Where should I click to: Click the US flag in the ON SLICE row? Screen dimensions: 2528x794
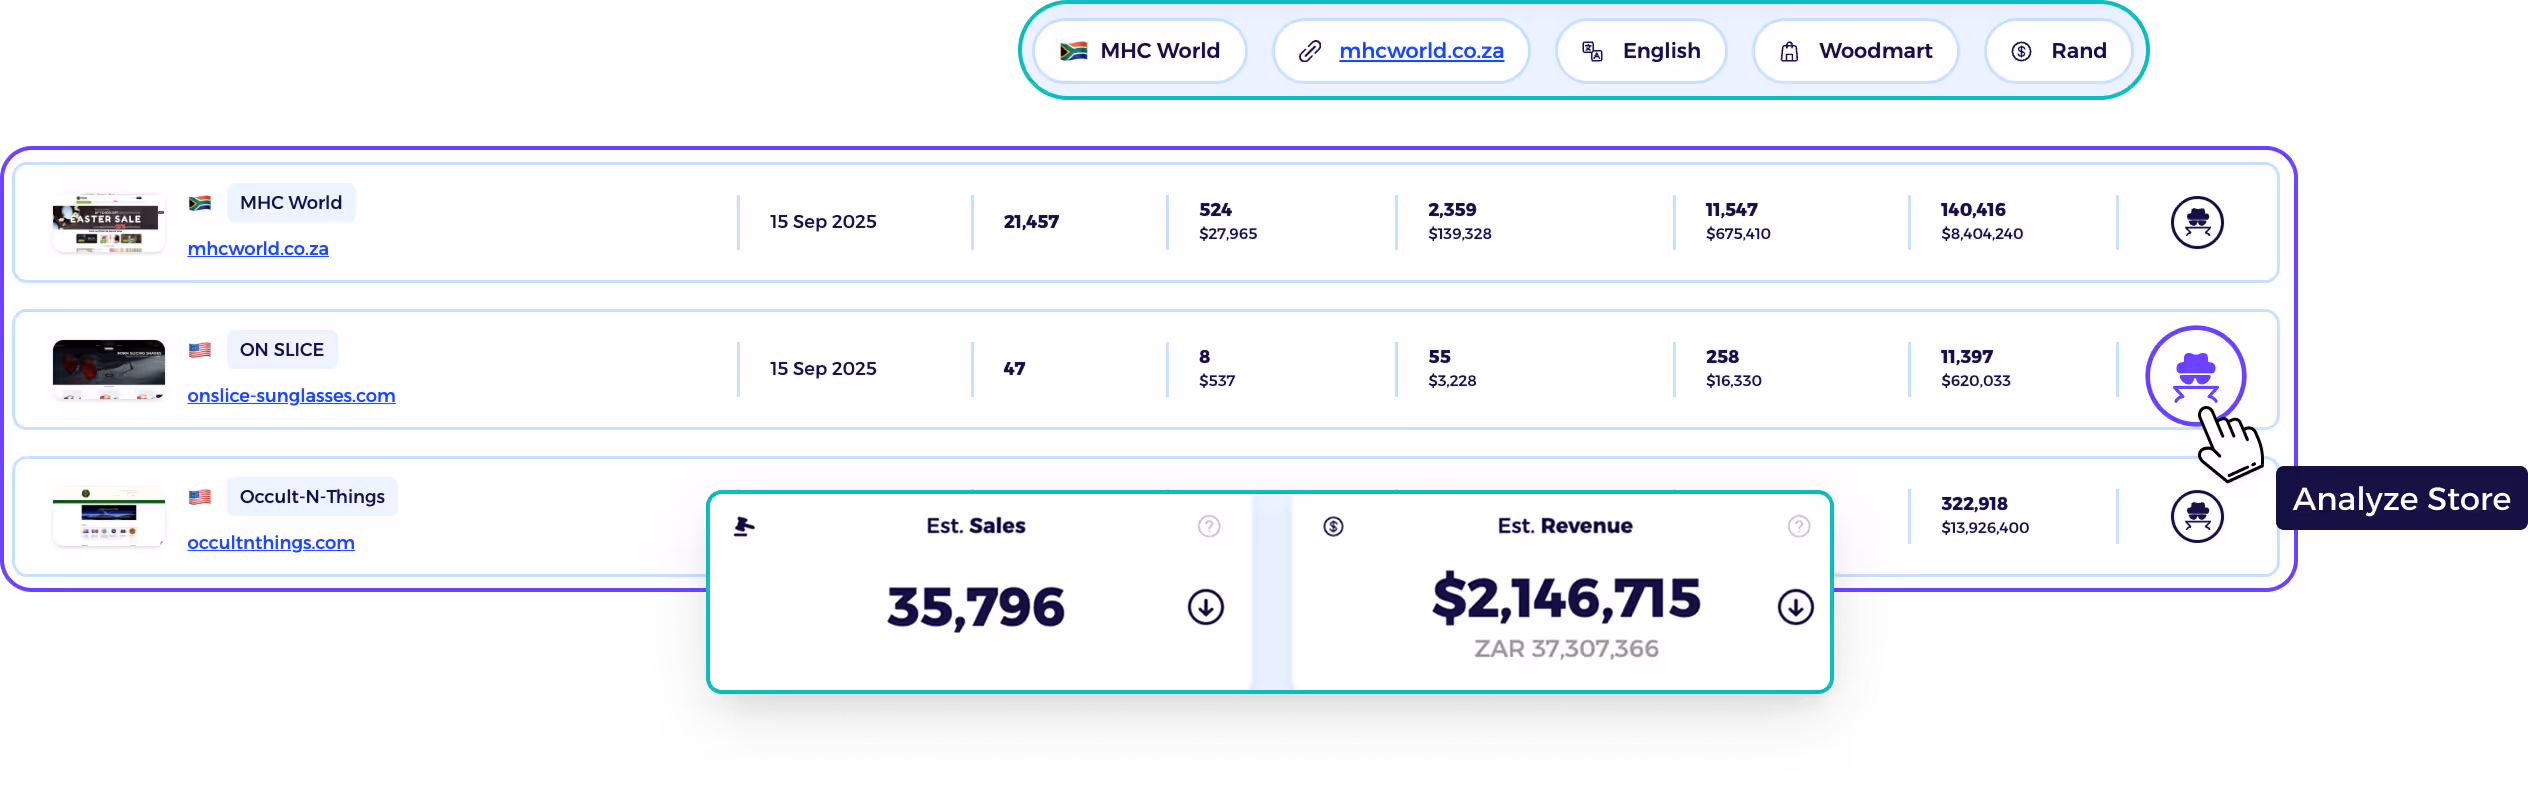coord(200,350)
